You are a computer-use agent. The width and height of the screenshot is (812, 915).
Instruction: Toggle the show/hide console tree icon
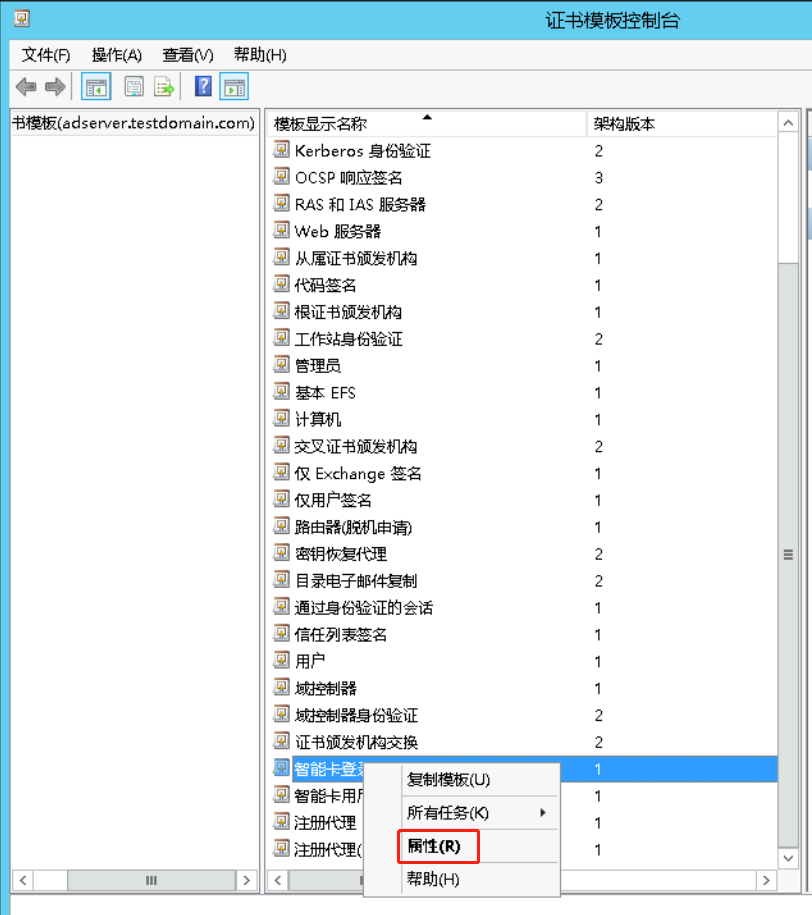coord(96,87)
